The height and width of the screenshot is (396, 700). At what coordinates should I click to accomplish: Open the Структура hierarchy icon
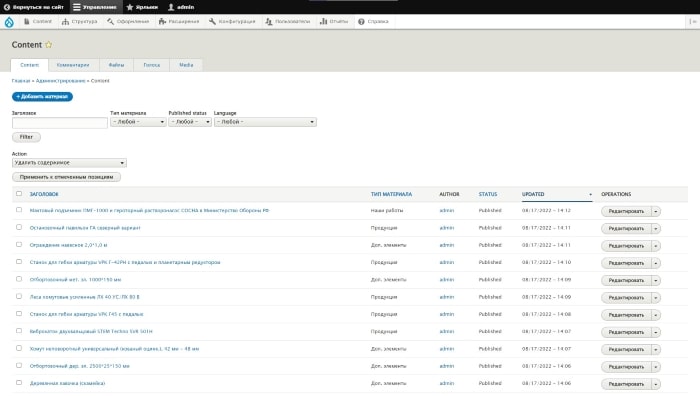(x=65, y=21)
